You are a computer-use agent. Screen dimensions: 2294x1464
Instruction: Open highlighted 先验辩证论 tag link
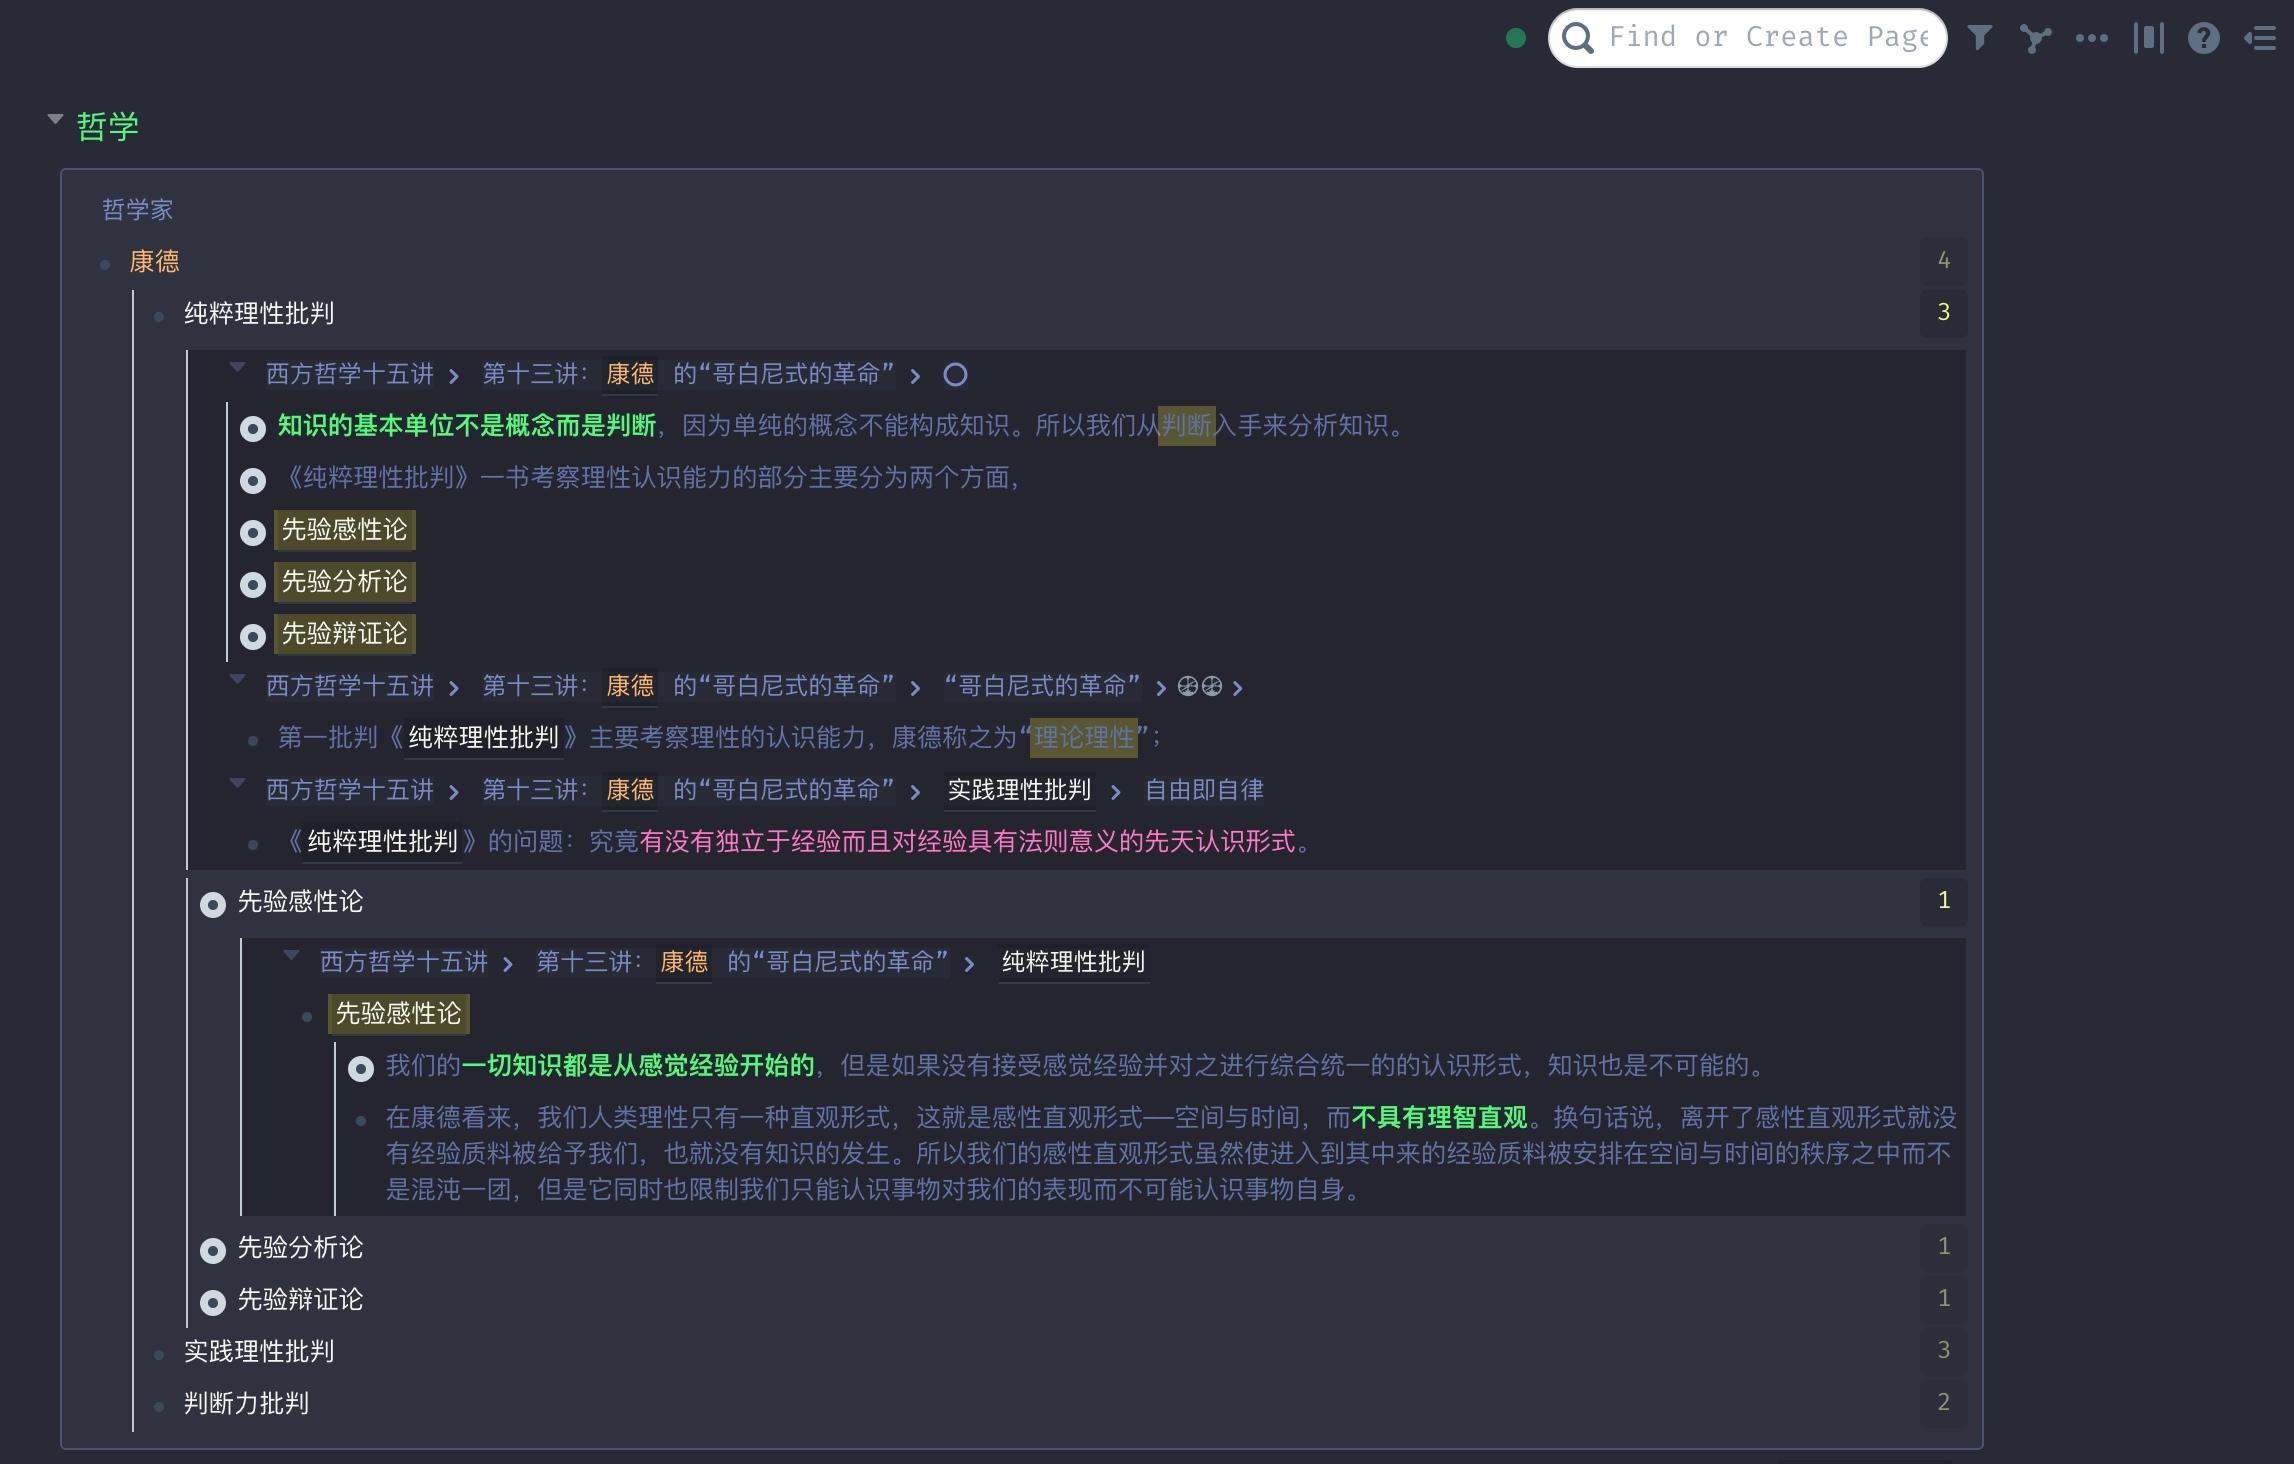click(344, 634)
